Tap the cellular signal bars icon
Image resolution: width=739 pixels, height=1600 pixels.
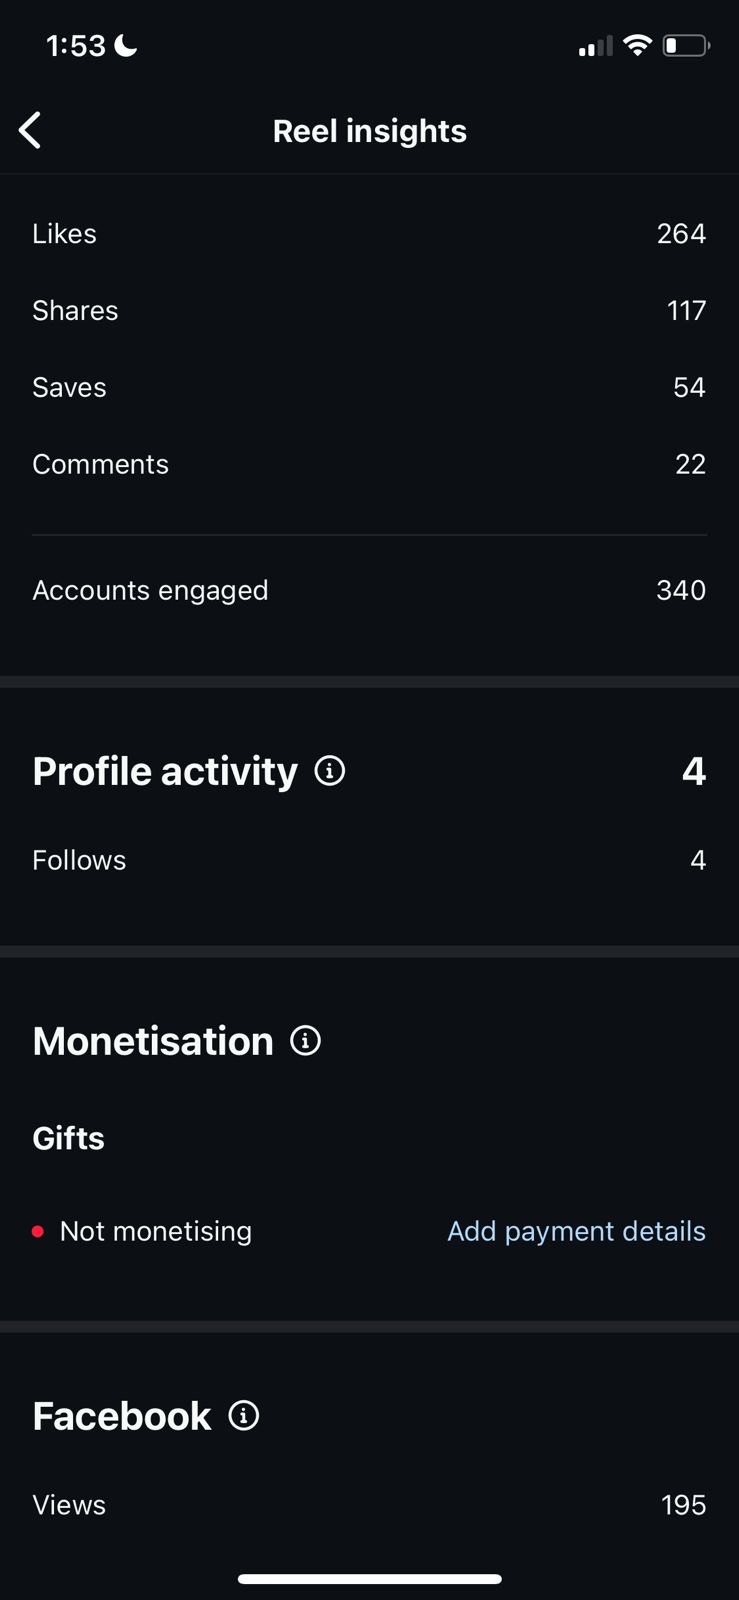(x=595, y=46)
